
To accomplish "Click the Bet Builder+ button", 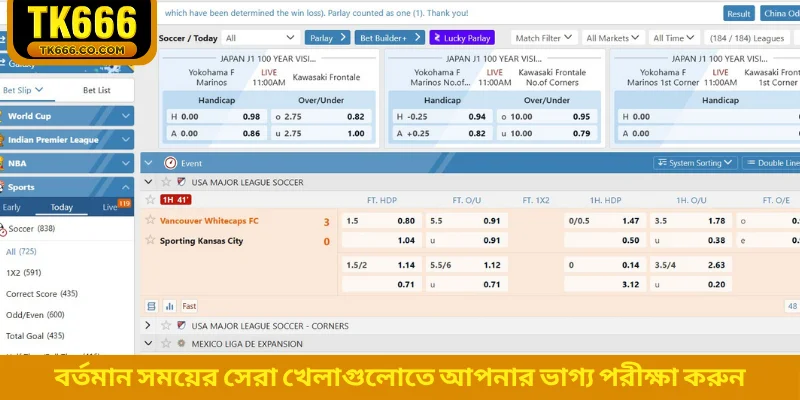I will point(390,38).
